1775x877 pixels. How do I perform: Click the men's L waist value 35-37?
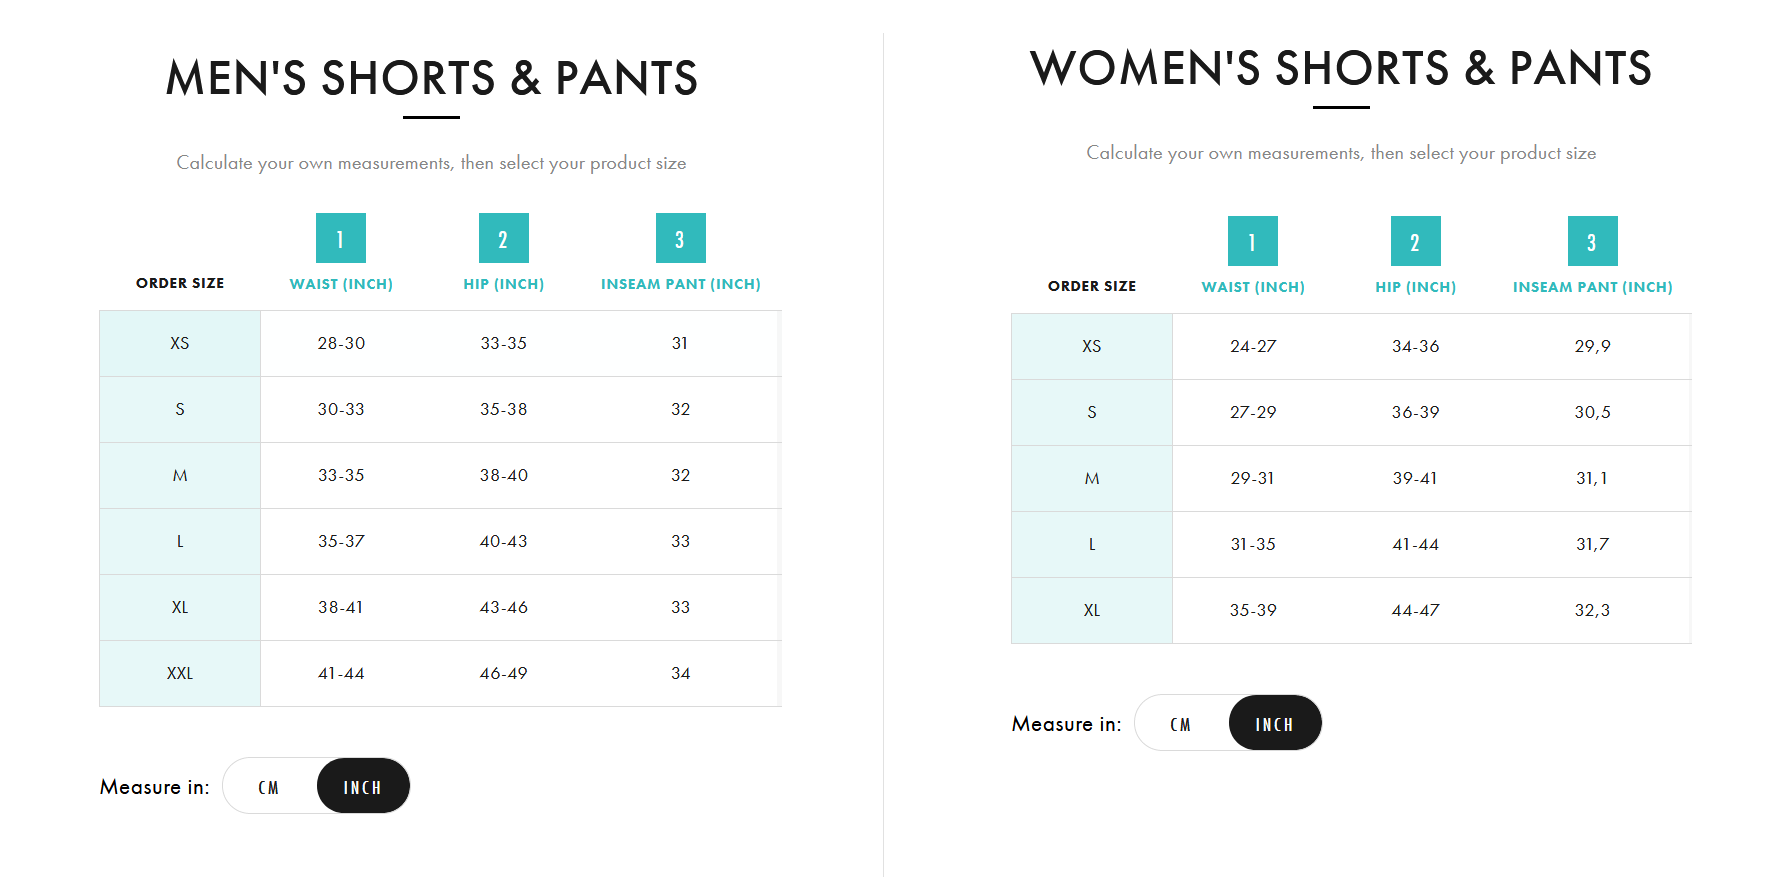[341, 541]
